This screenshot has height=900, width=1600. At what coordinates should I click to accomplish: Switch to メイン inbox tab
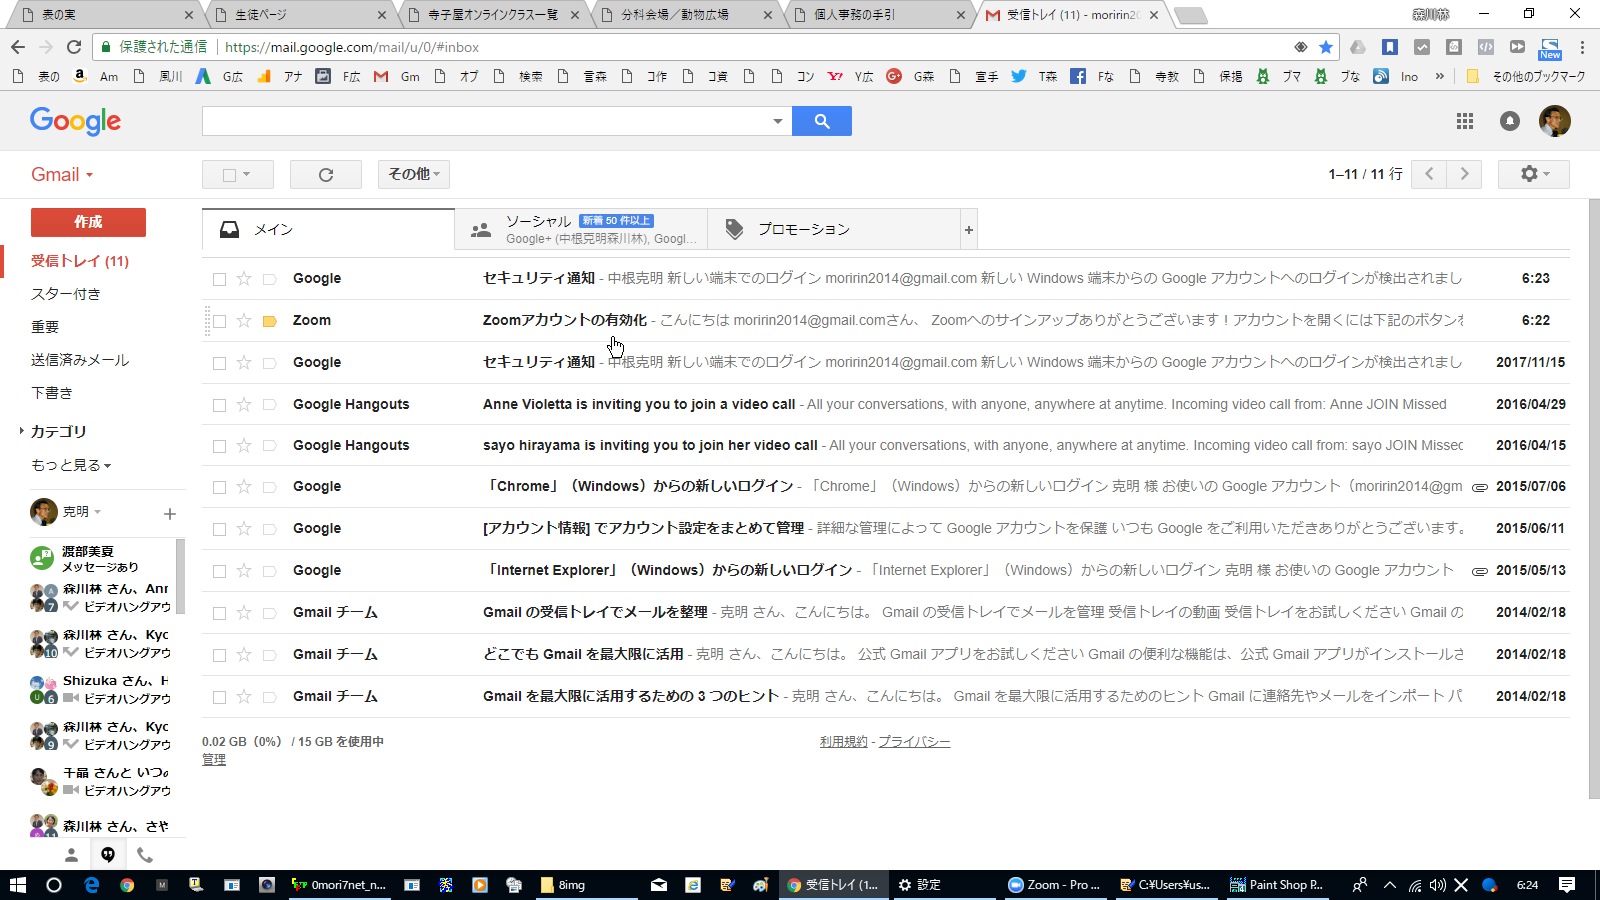point(328,230)
